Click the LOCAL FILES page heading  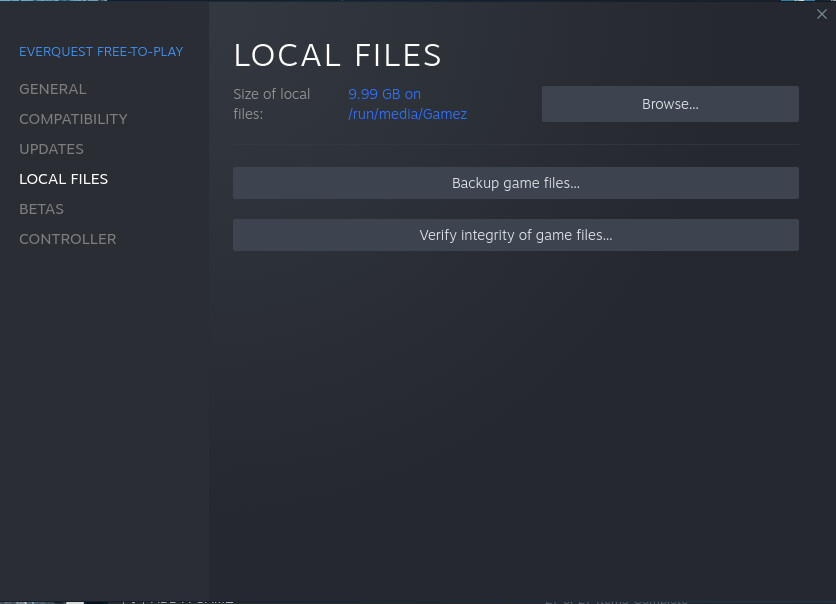(337, 55)
